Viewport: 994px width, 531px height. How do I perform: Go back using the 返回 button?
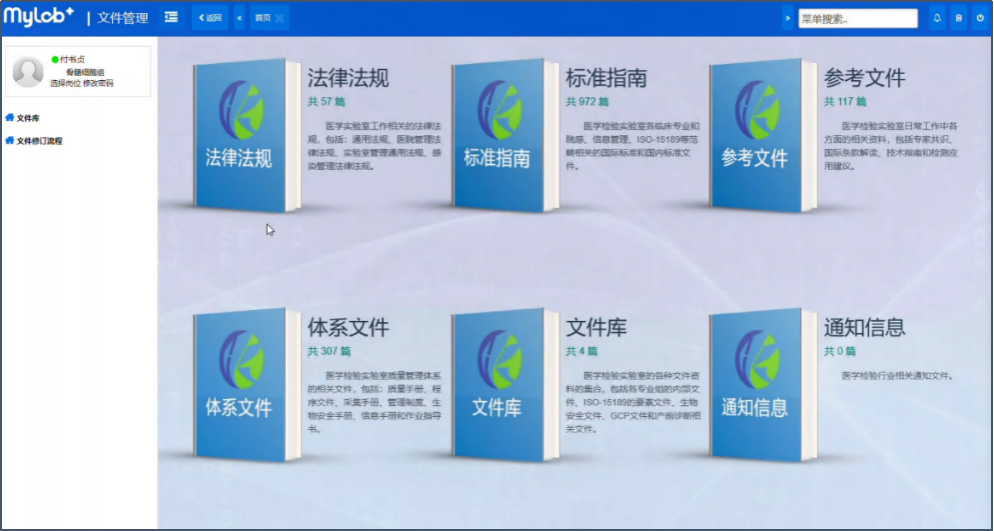point(210,18)
